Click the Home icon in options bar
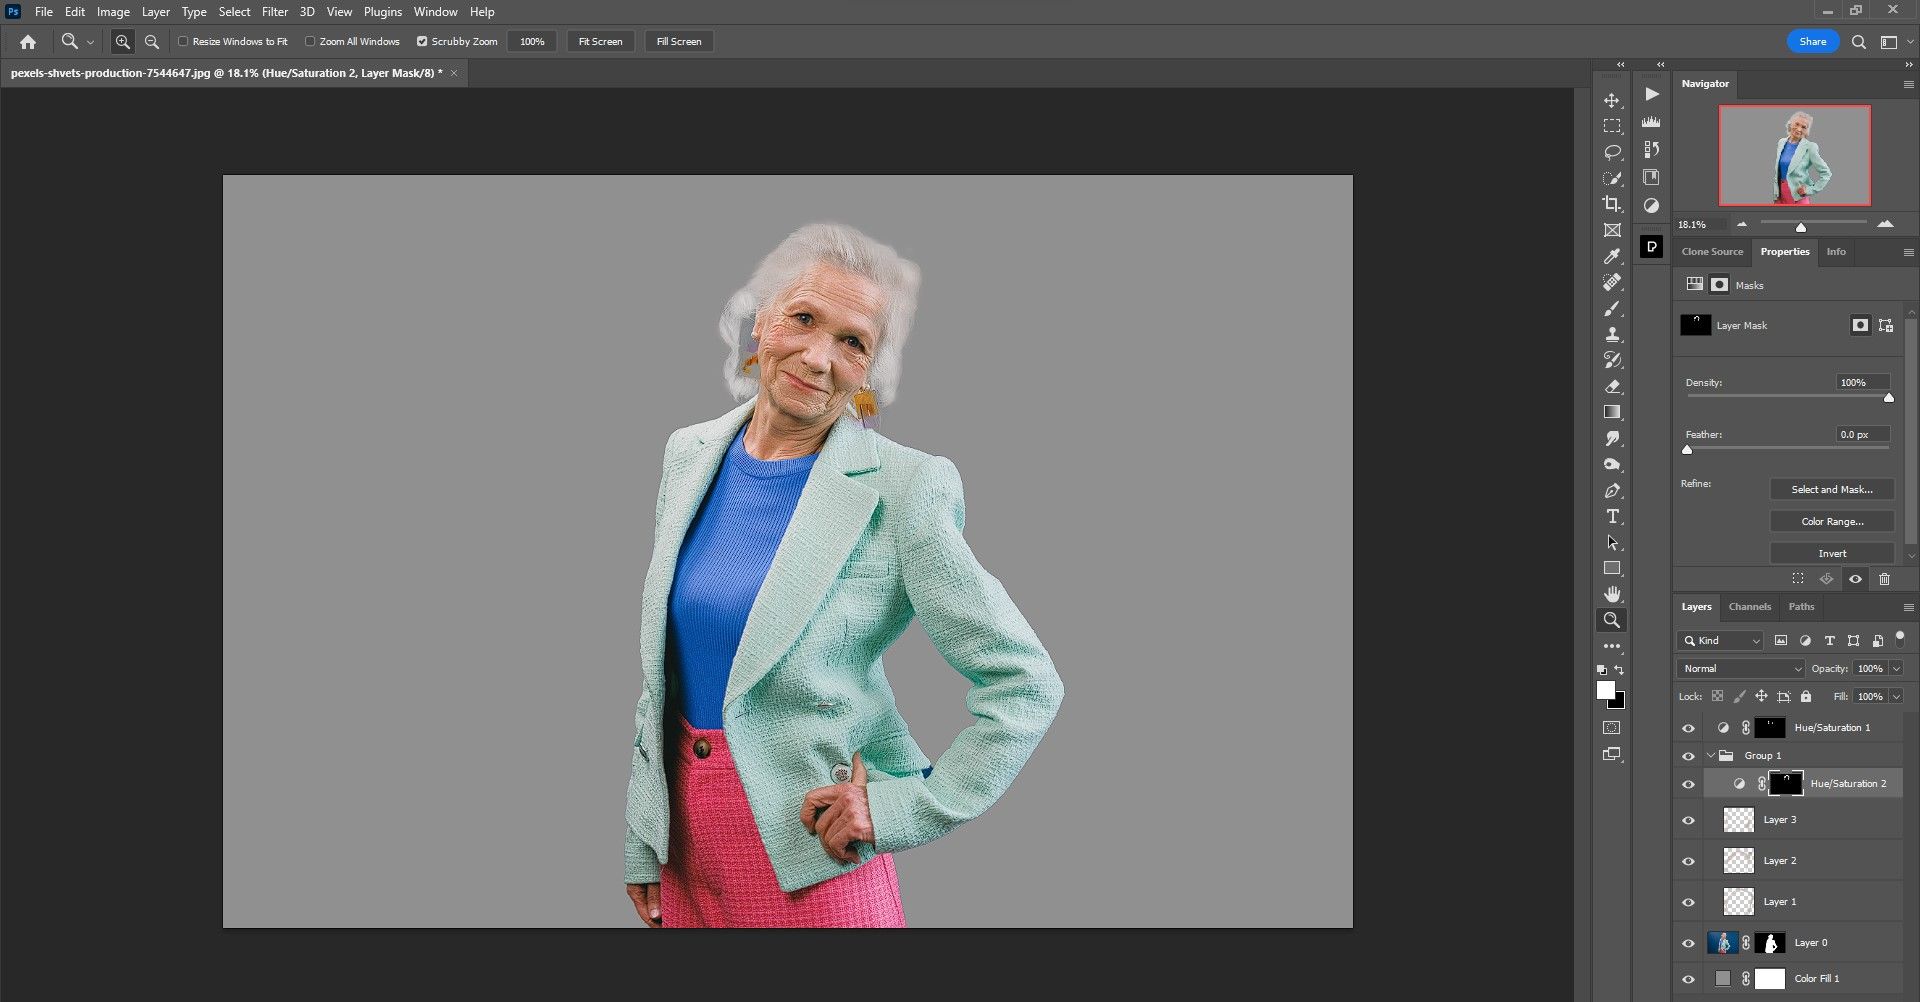Image resolution: width=1920 pixels, height=1002 pixels. 28,42
